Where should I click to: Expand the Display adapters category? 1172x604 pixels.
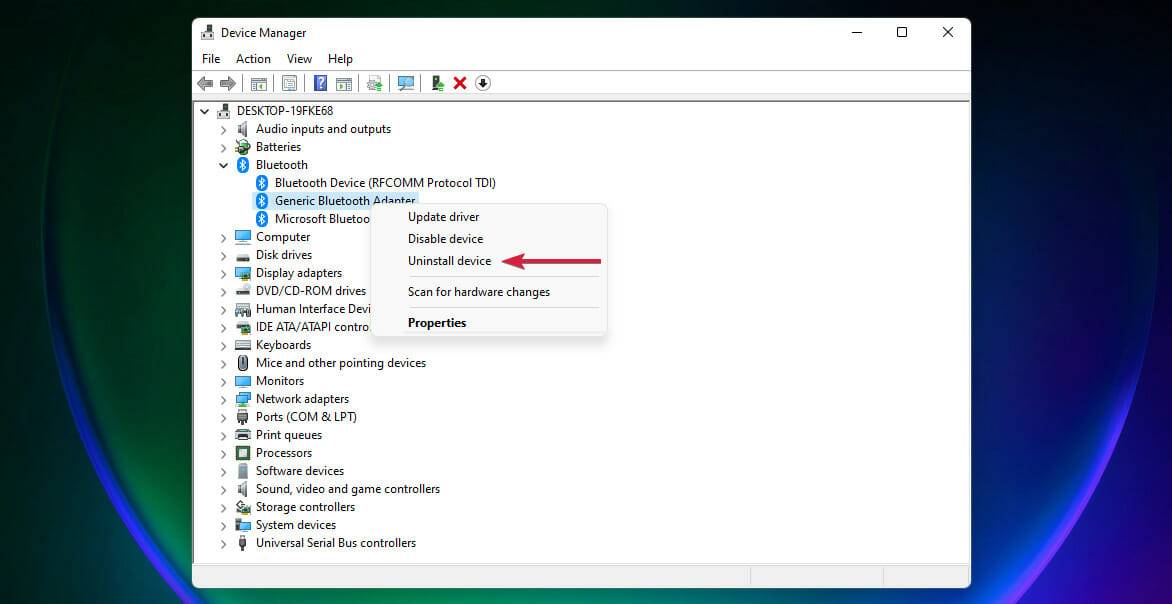223,273
